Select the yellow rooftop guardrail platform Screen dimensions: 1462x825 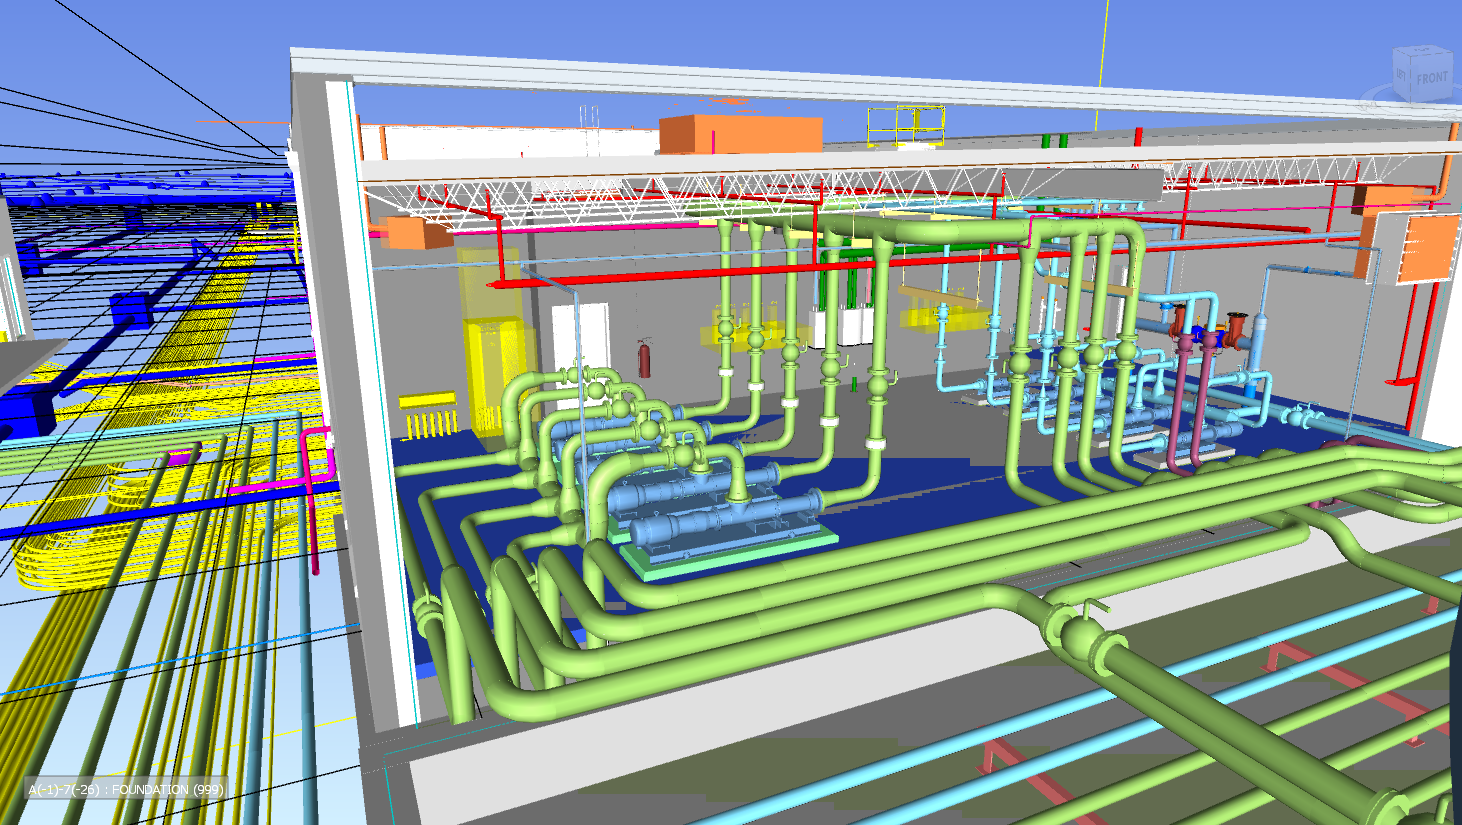905,125
